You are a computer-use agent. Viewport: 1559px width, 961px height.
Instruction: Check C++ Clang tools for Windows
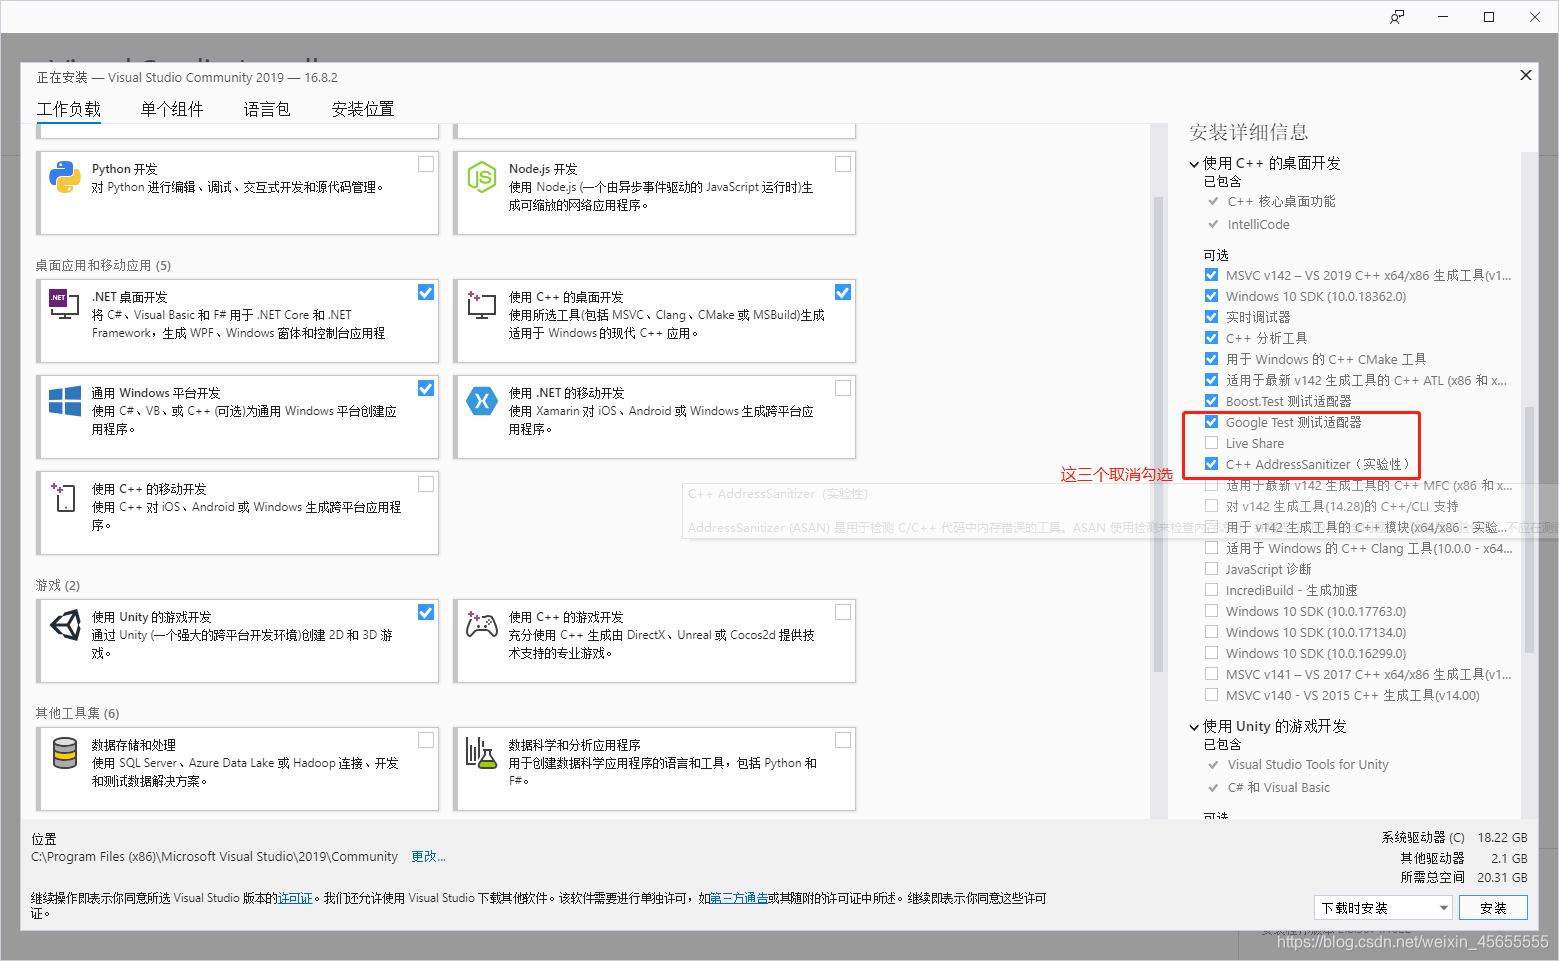[x=1211, y=548]
